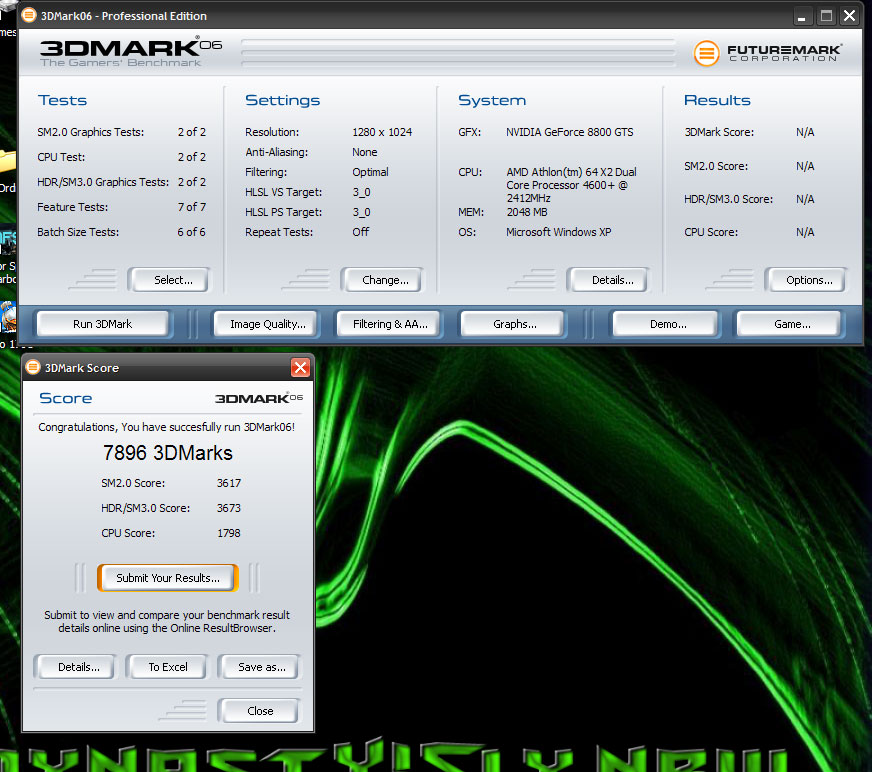
Task: Open Details in the 3DMark Score dialog
Action: tap(78, 667)
